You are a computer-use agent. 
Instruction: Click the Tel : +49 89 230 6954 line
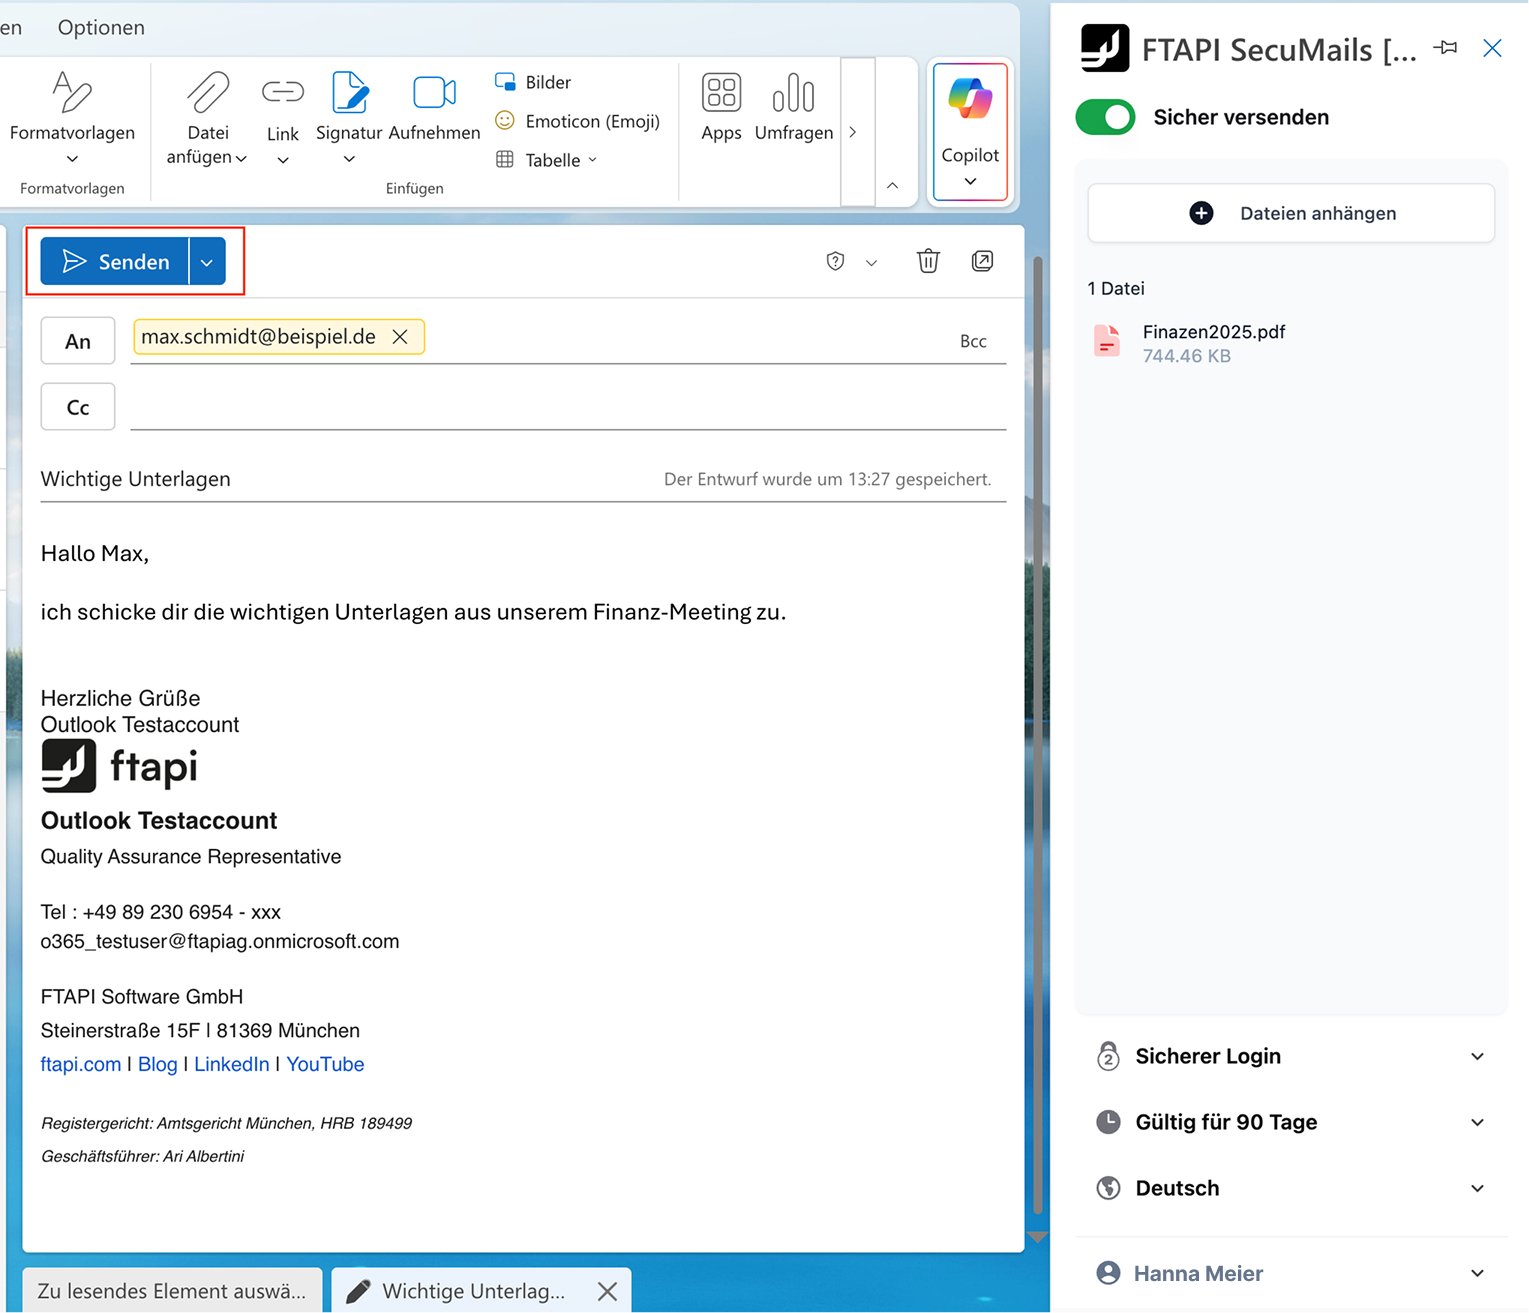tap(161, 912)
